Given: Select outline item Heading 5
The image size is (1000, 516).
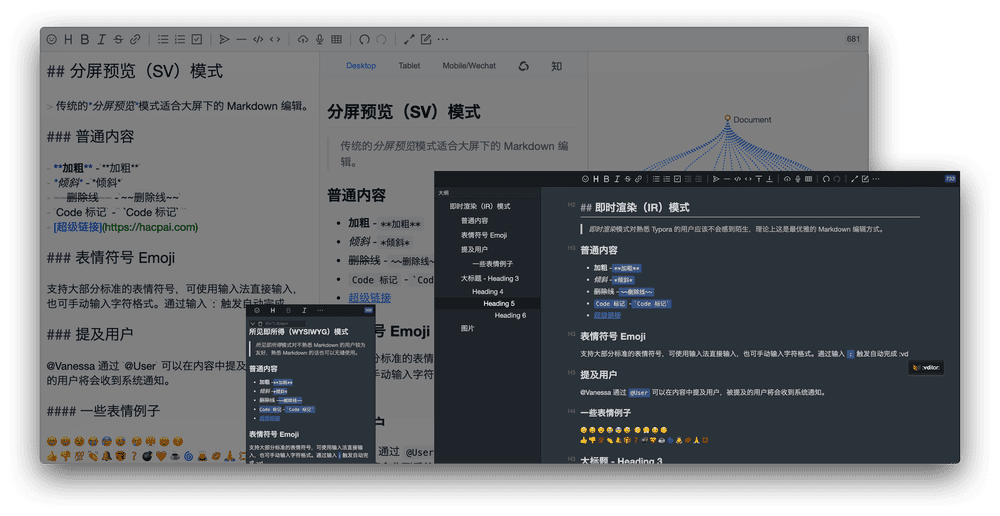Looking at the screenshot, I should pos(499,304).
